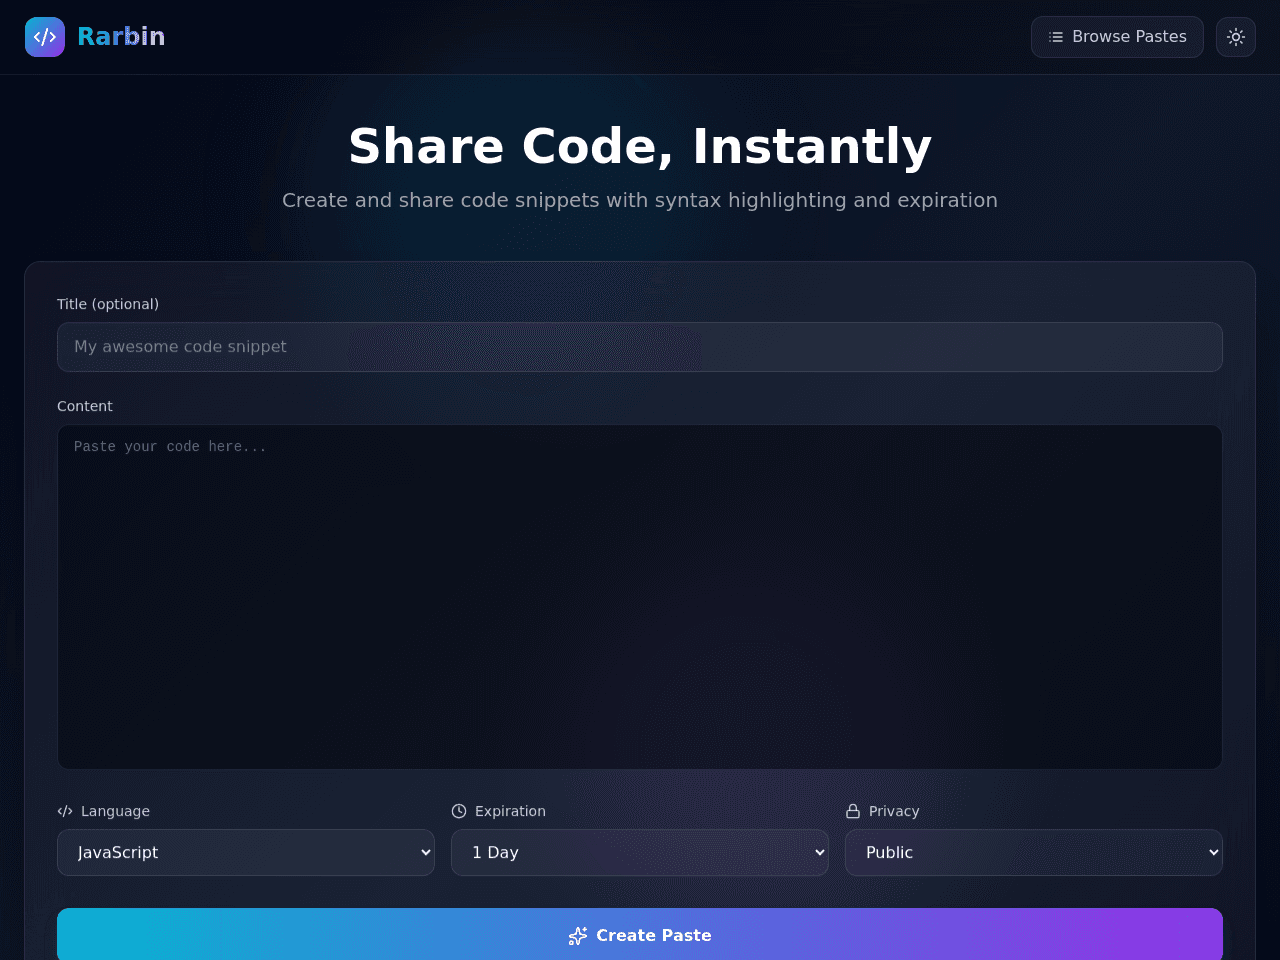The image size is (1280, 960).
Task: Click the clock icon beside Expiration label
Action: click(x=459, y=811)
